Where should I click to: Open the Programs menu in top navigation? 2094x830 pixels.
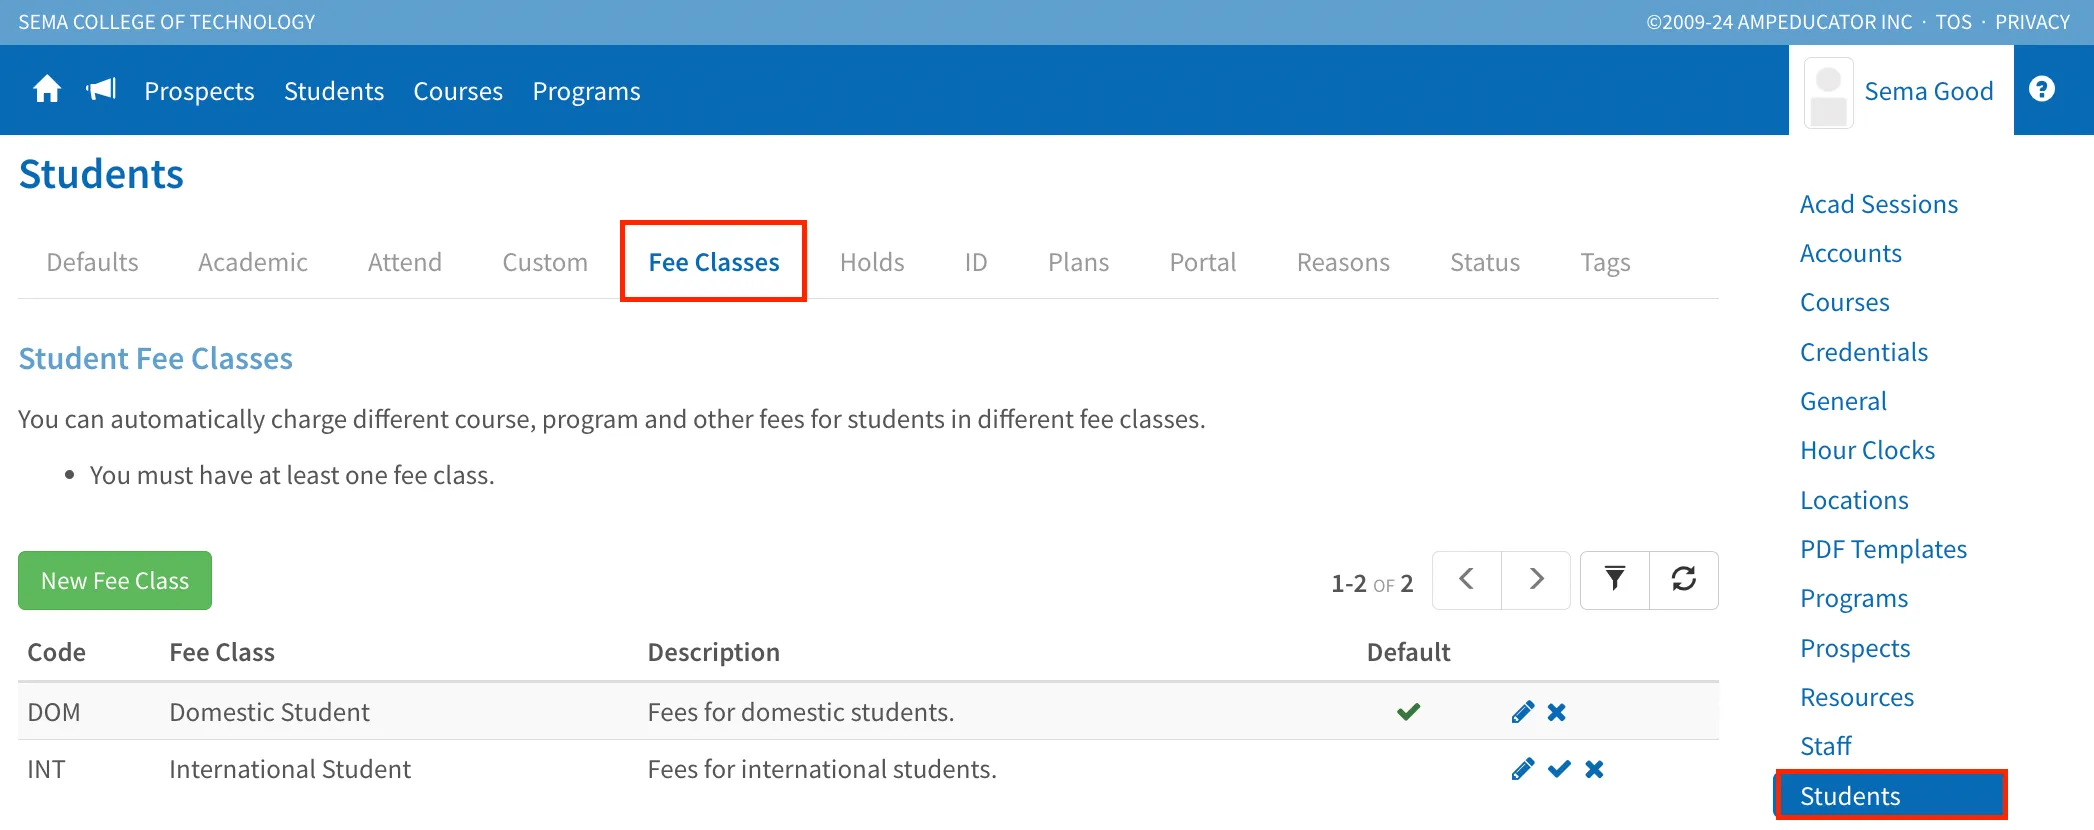pyautogui.click(x=586, y=91)
